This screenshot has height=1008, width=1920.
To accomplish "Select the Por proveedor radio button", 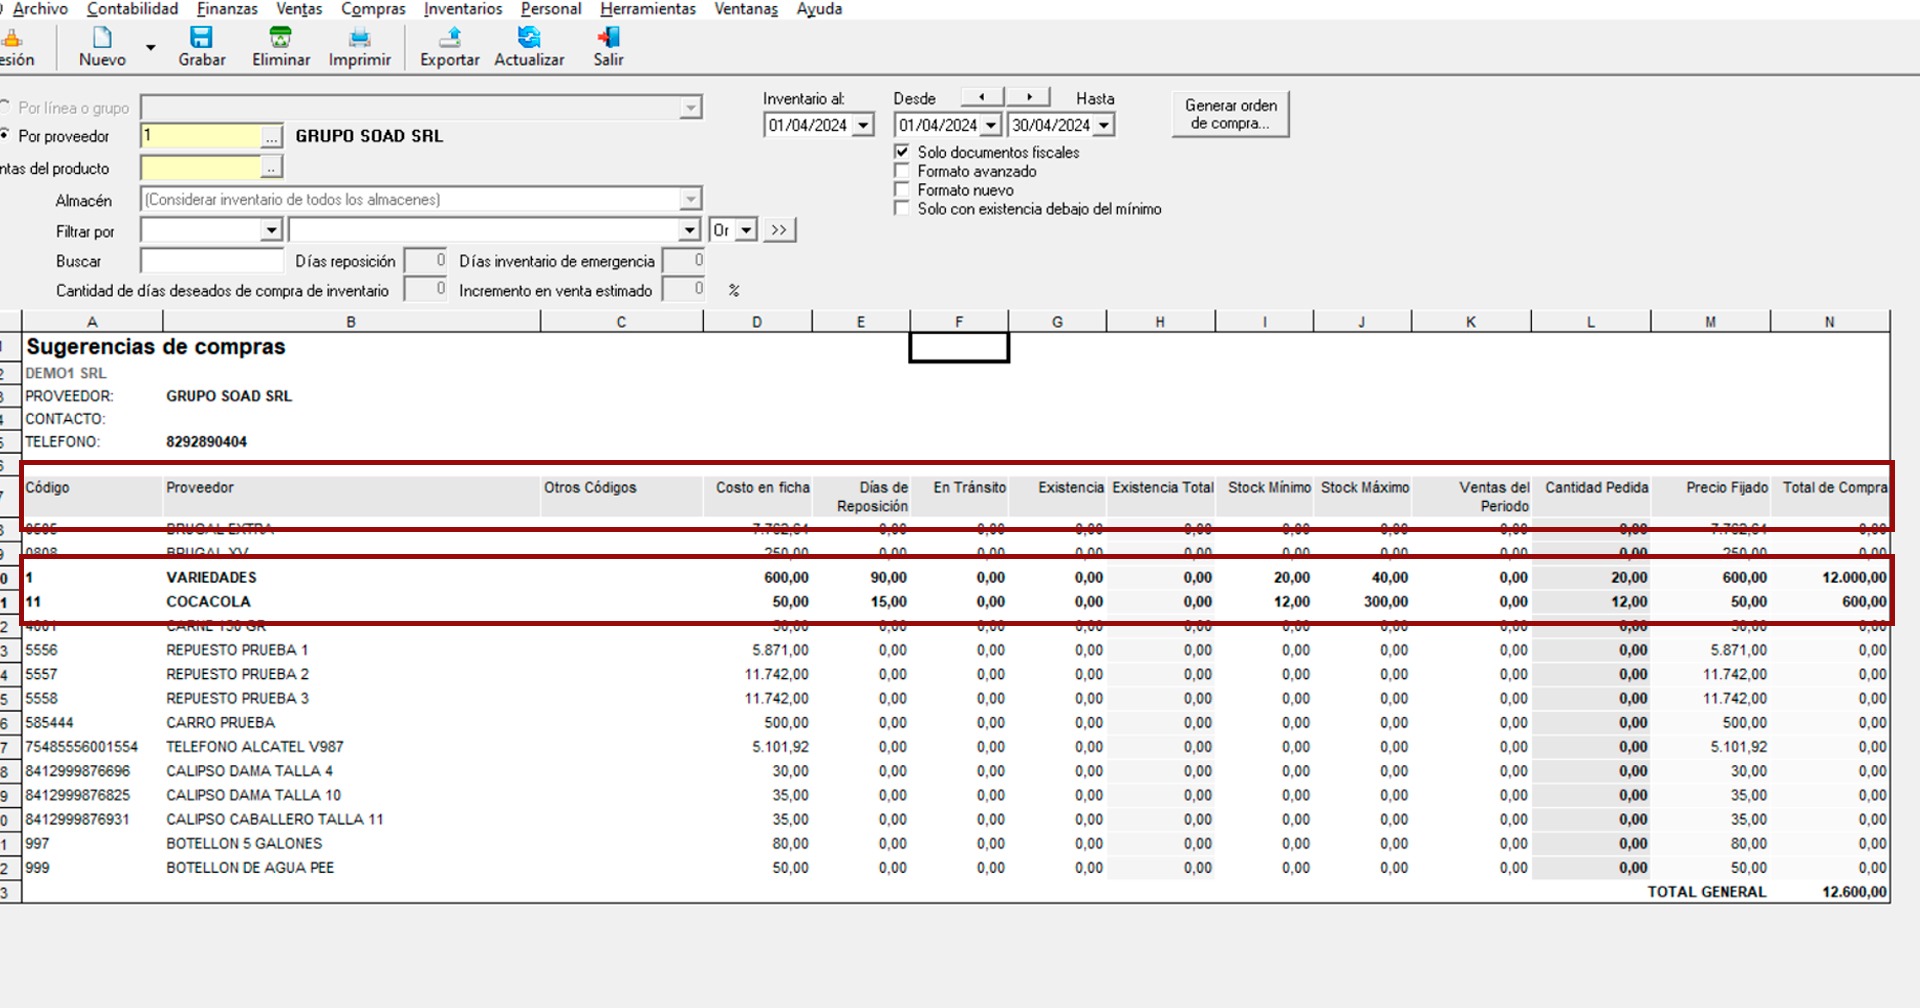I will pos(5,136).
